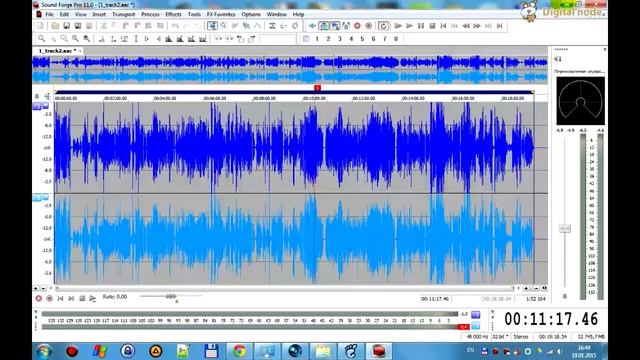The image size is (640, 360).
Task: Open the folder icon in taskbar
Action: tap(323, 351)
